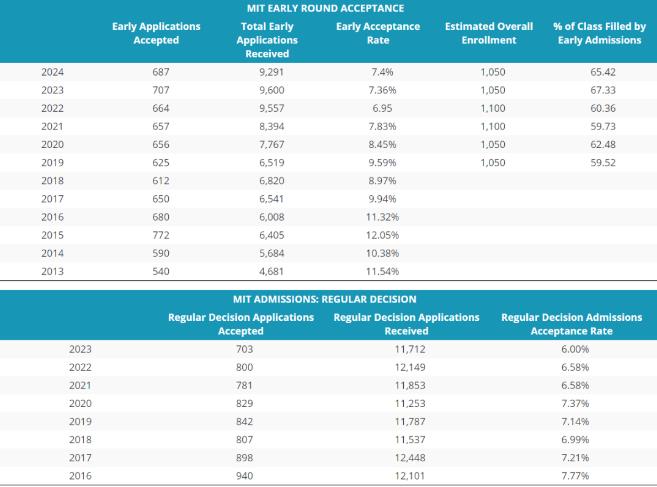Select the 781 regular decision accepted value
This screenshot has width=657, height=487.
(244, 385)
